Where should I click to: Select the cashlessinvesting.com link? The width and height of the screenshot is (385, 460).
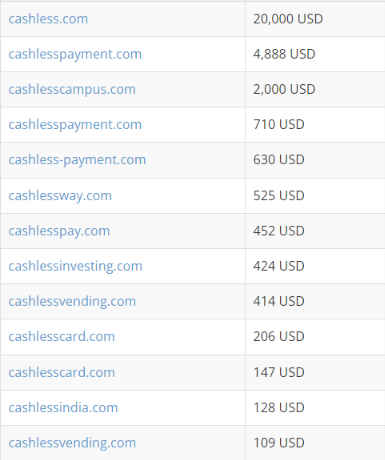tap(75, 266)
